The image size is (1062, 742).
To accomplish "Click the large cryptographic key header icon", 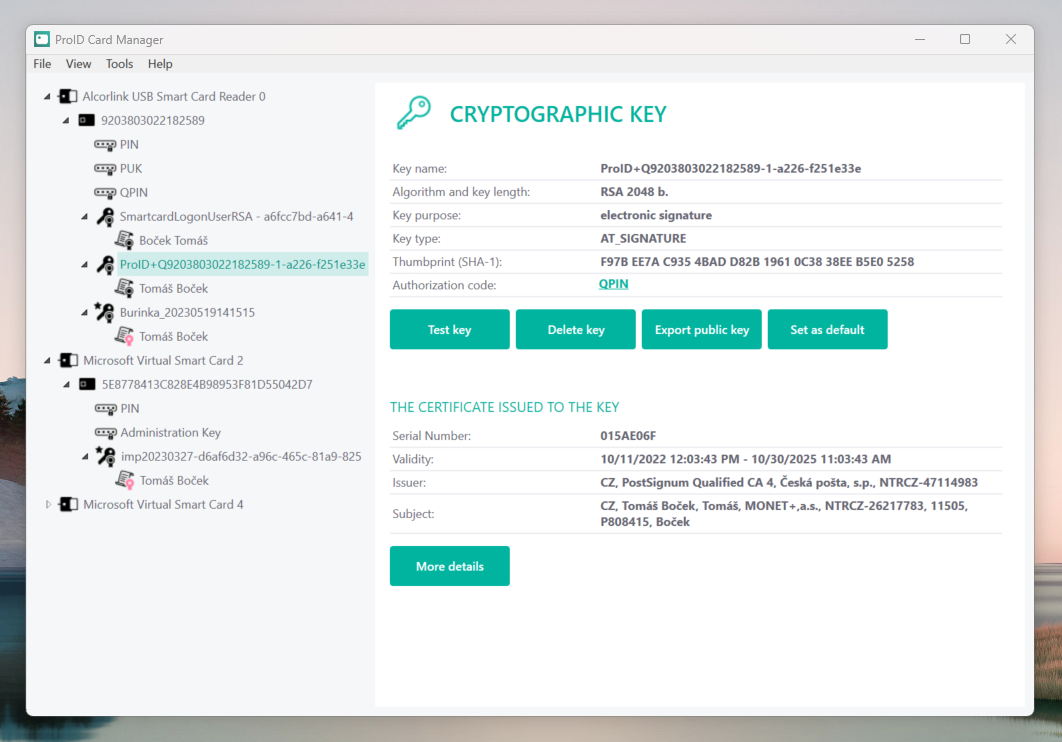I will tap(414, 113).
